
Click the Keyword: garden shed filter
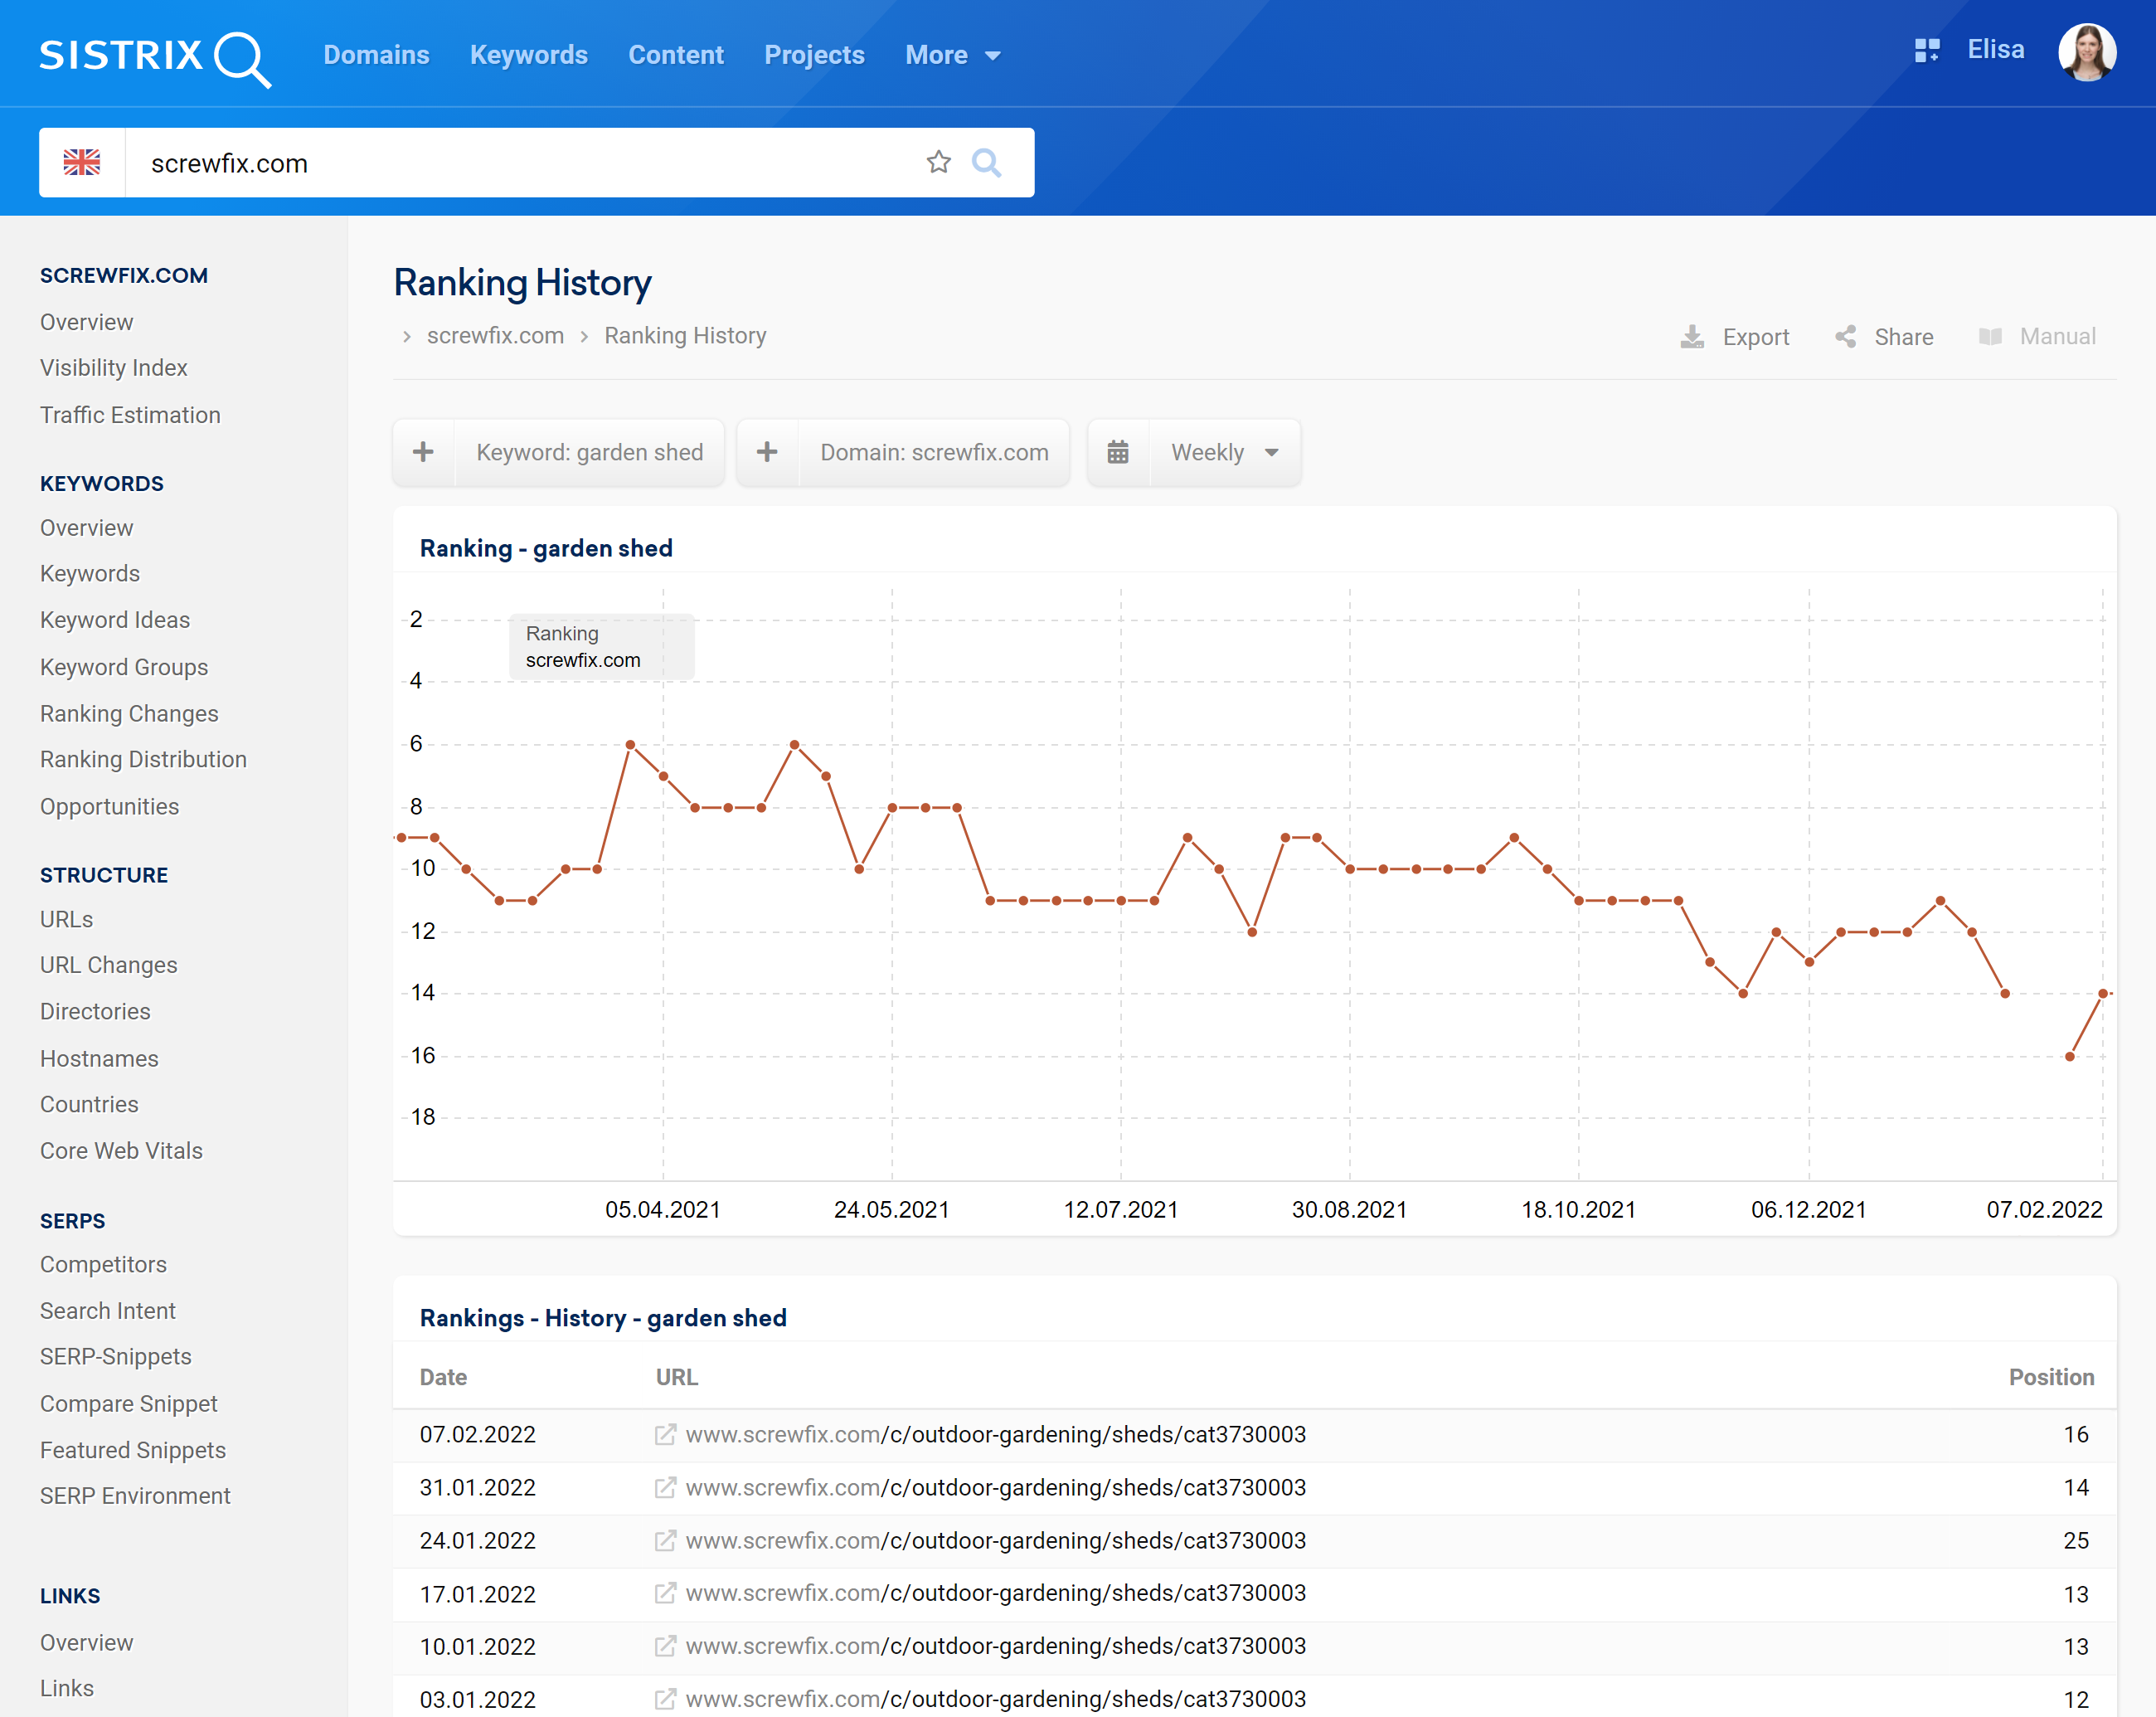click(x=590, y=452)
